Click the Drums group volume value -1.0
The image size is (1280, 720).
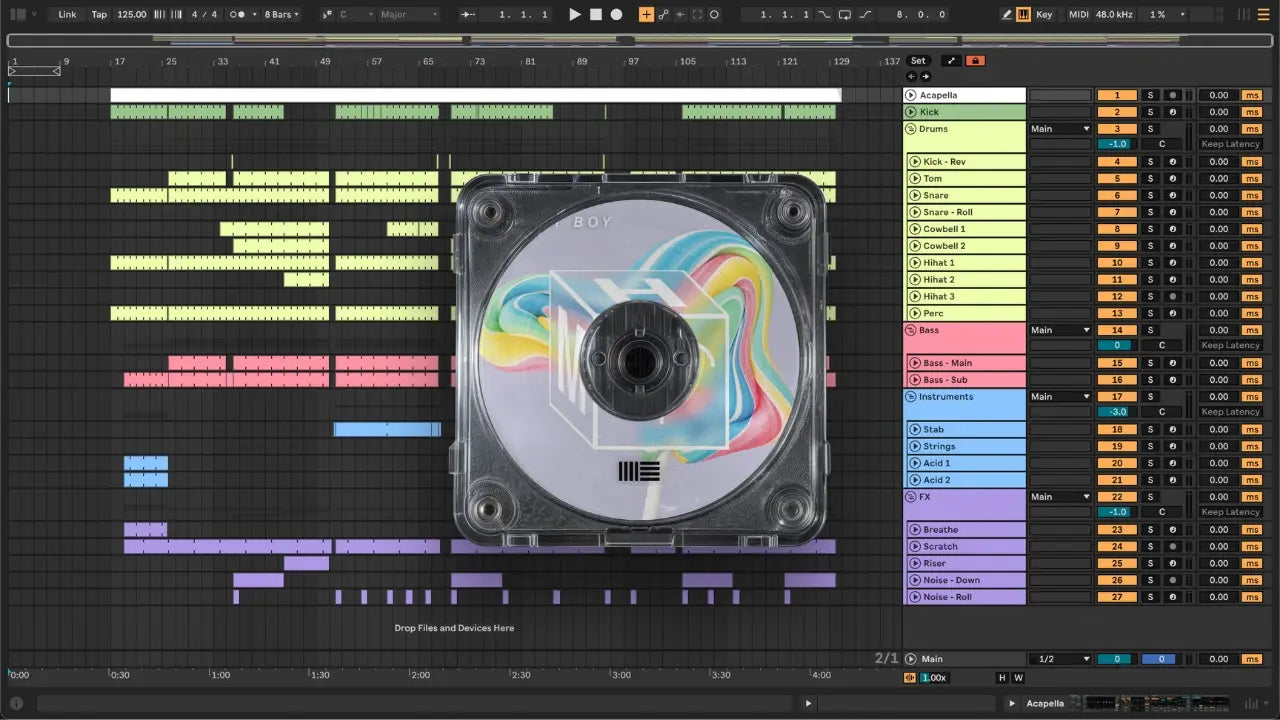1116,144
